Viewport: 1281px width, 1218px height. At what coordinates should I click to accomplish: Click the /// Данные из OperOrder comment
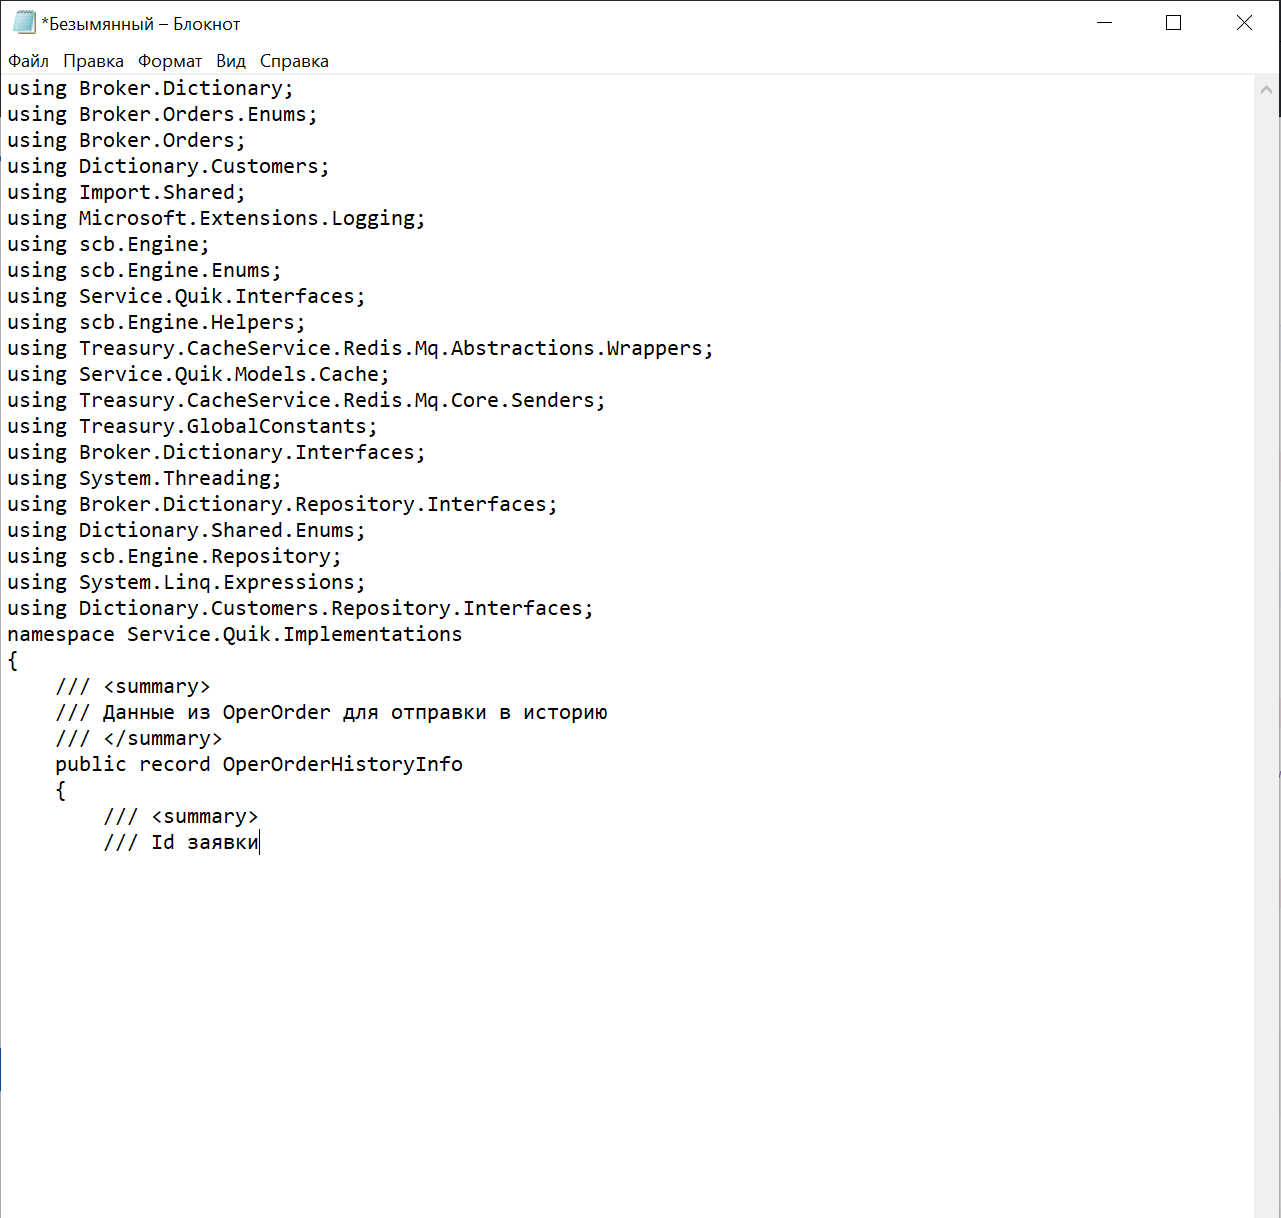click(330, 712)
